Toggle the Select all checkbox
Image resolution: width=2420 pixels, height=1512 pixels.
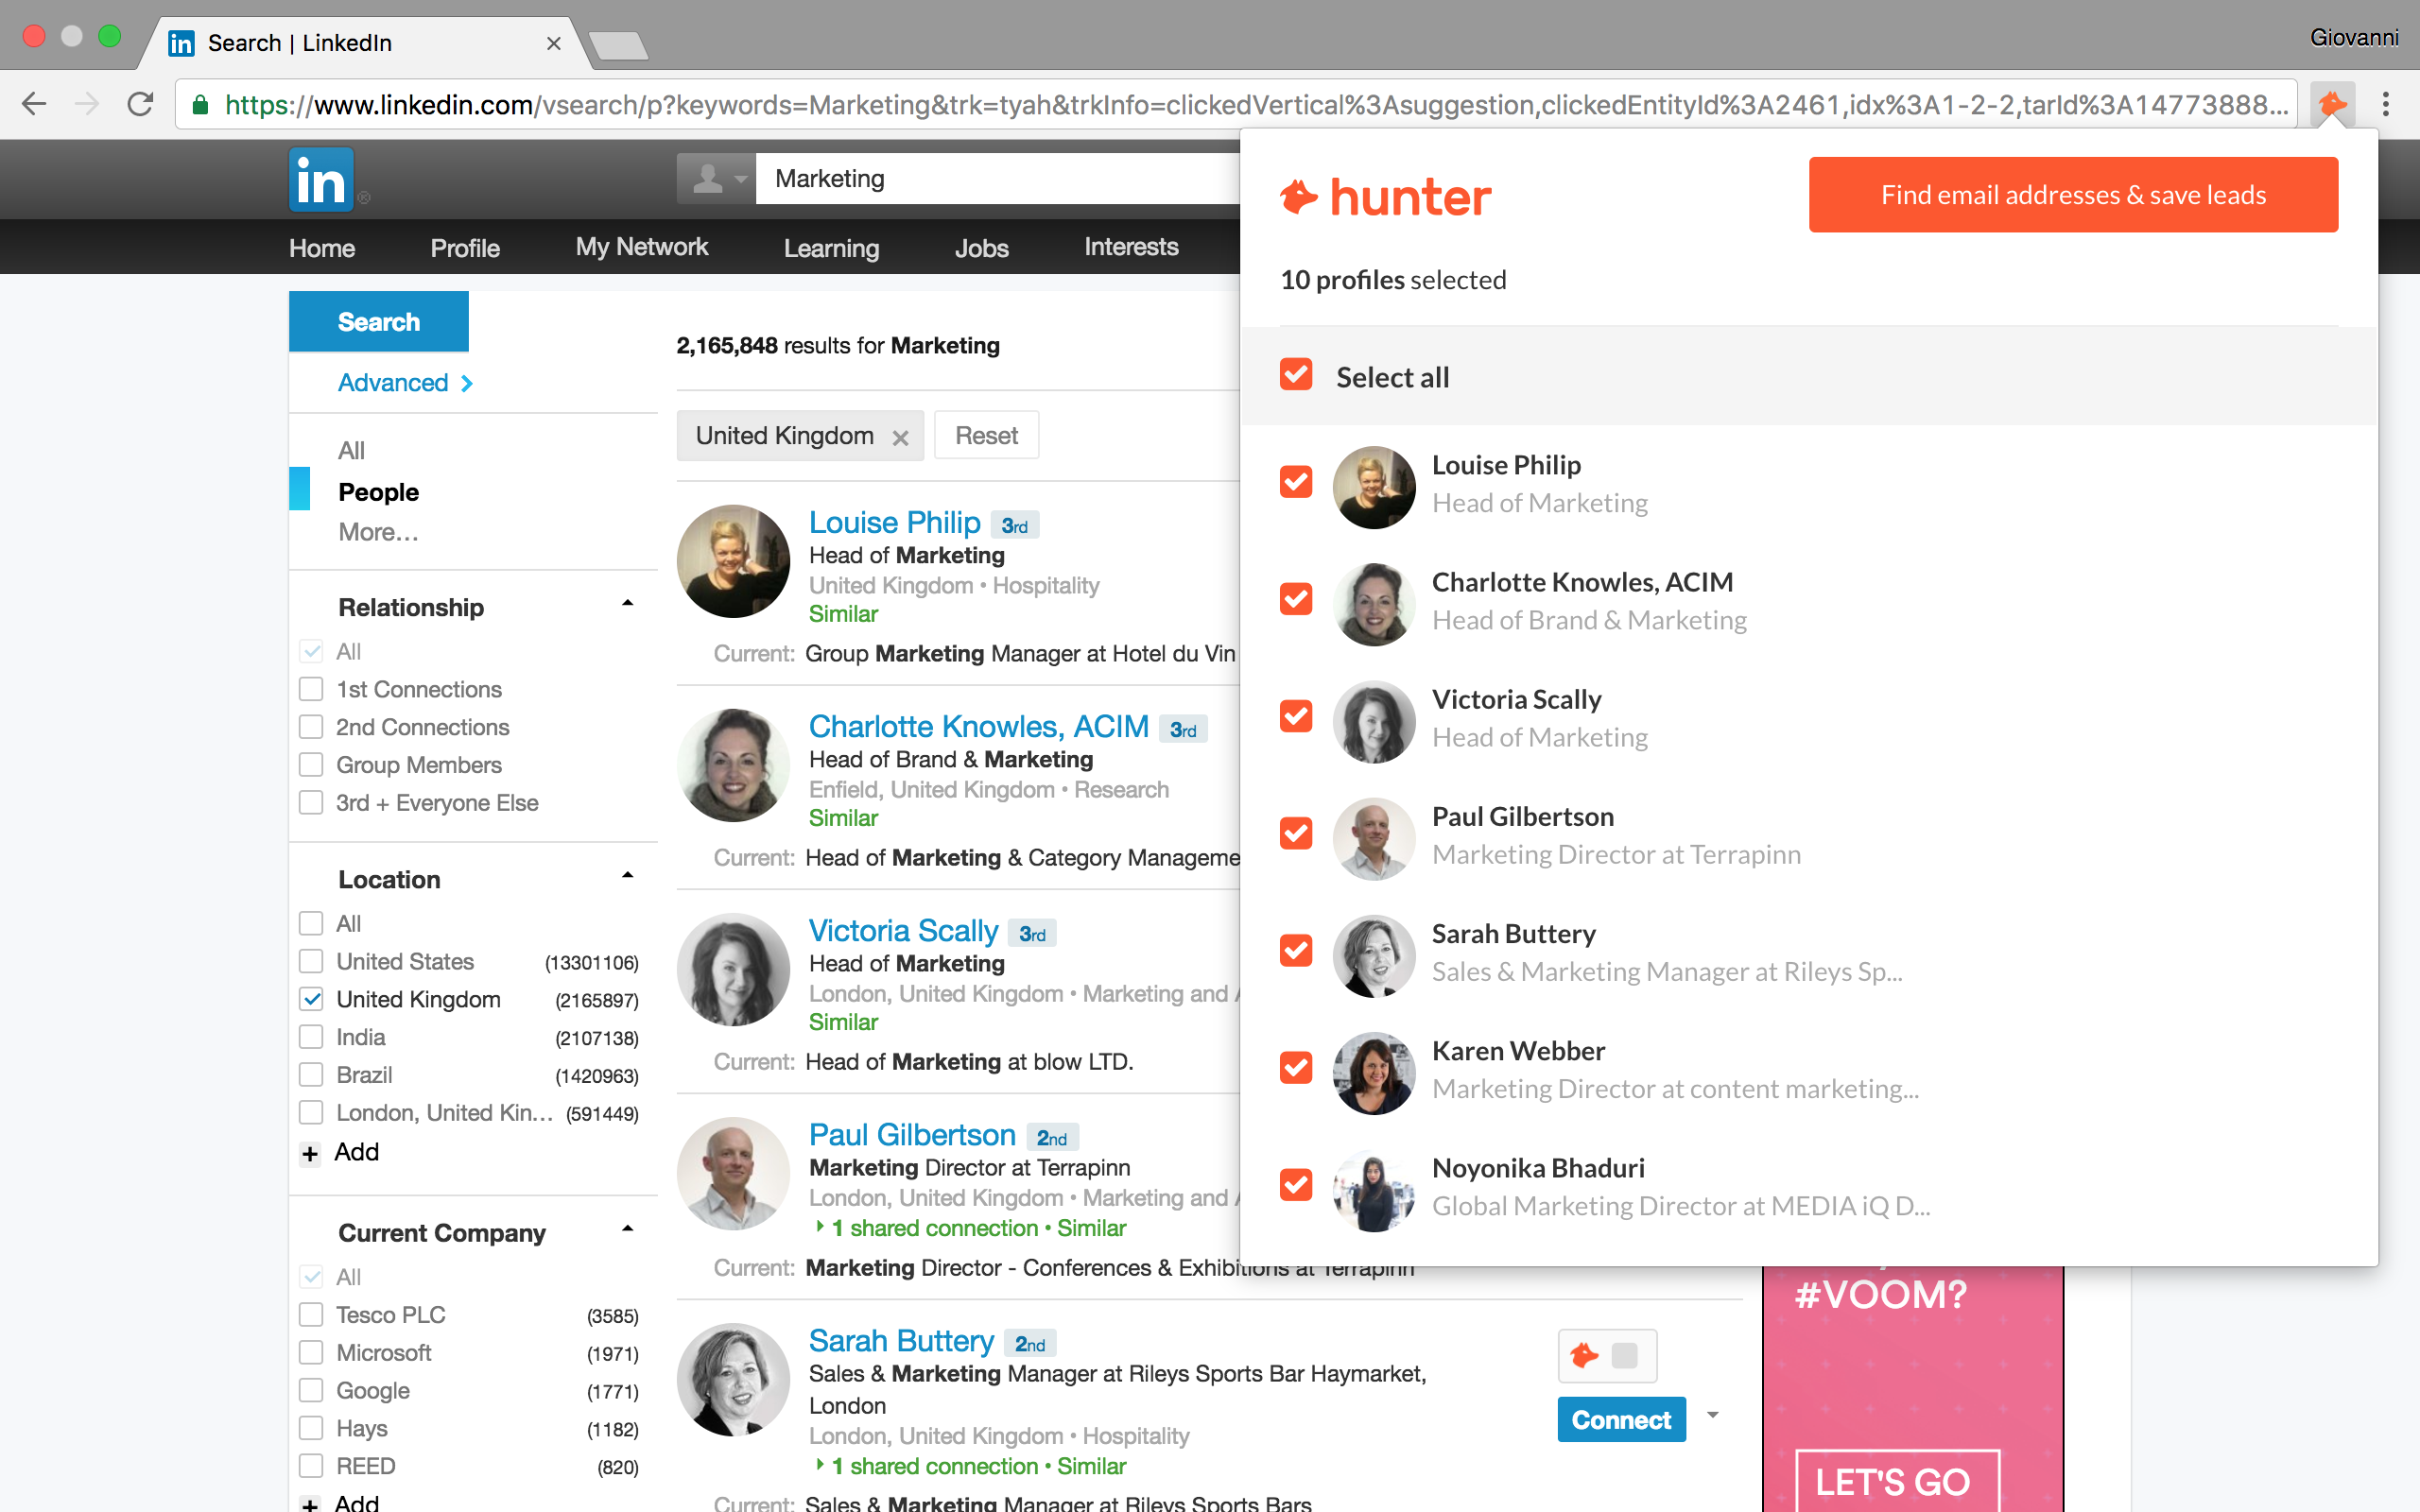[1296, 375]
